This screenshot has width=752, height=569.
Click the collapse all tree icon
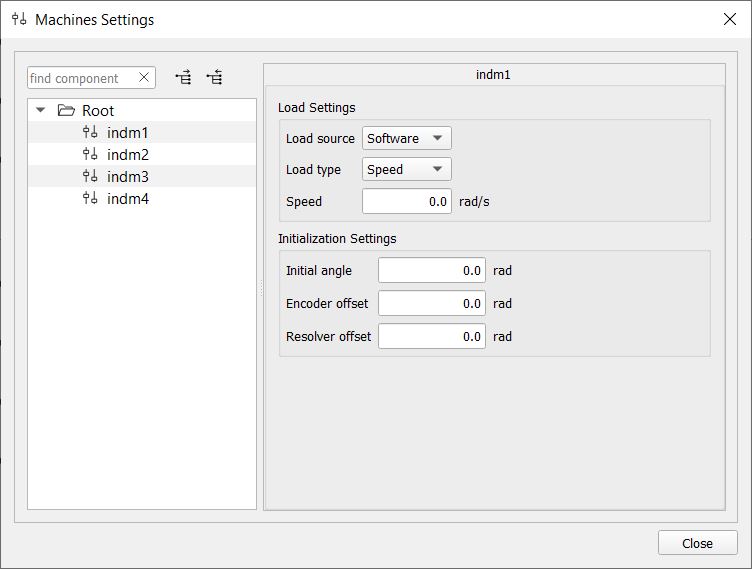[214, 78]
